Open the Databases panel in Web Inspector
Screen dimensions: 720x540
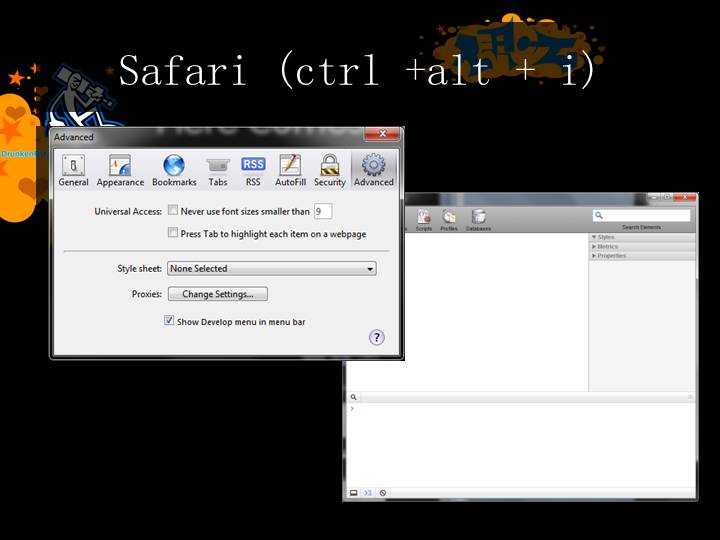point(478,219)
